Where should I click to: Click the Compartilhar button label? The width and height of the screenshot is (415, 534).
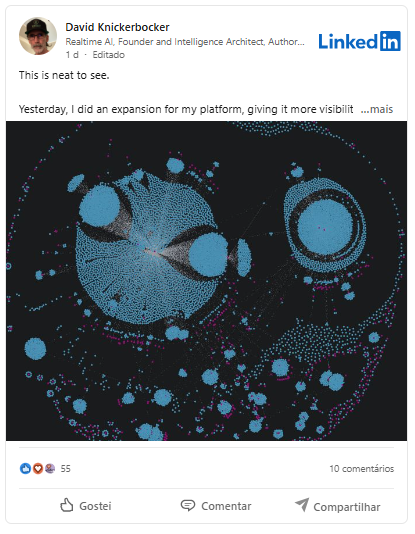click(x=347, y=507)
